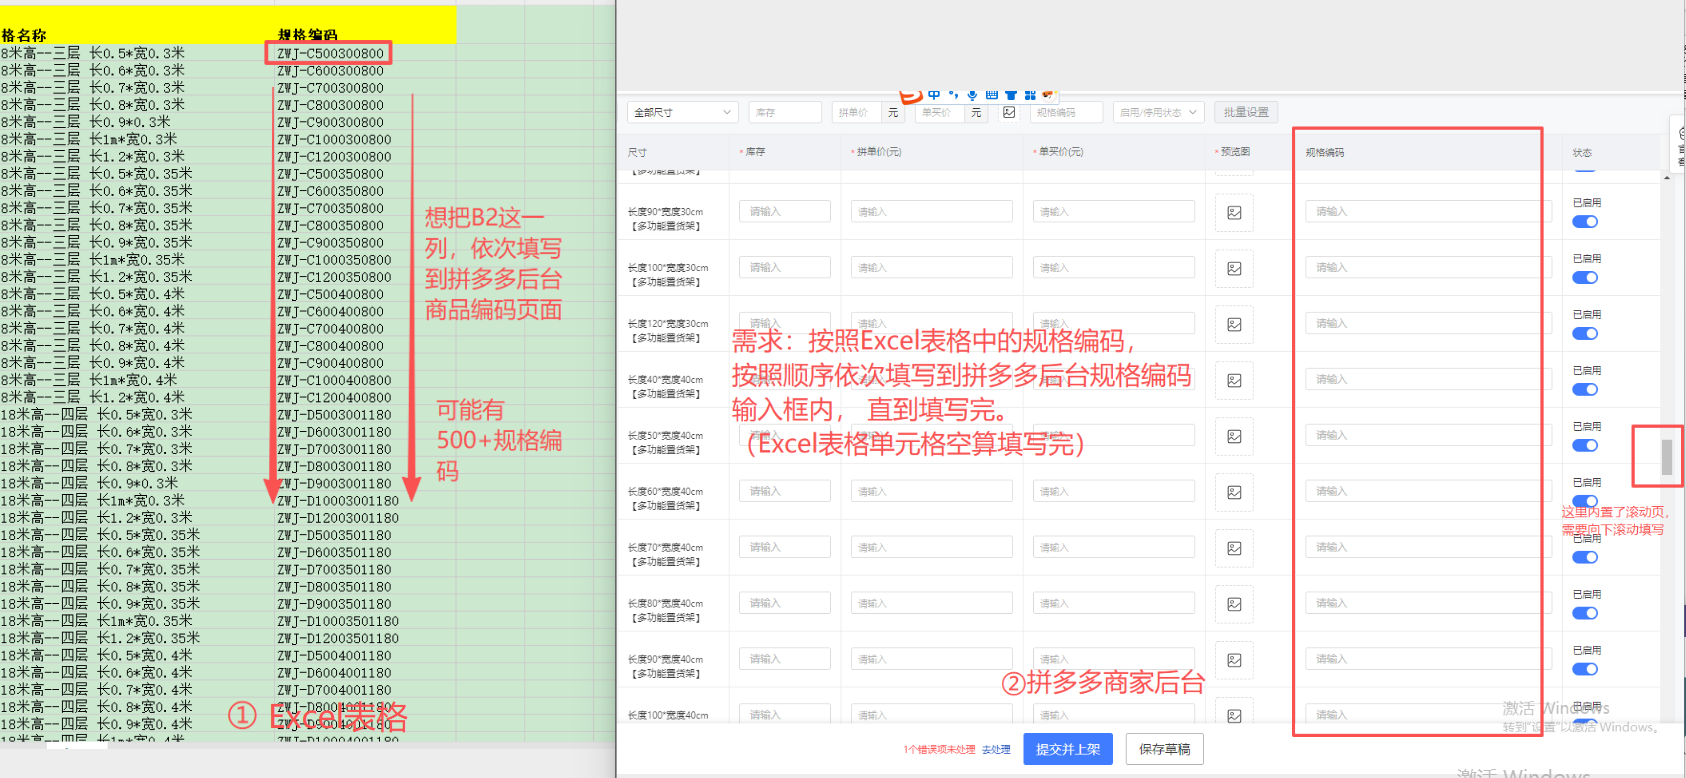Expand the 启用/停用状态 dropdown
The width and height of the screenshot is (1686, 778).
click(1158, 112)
